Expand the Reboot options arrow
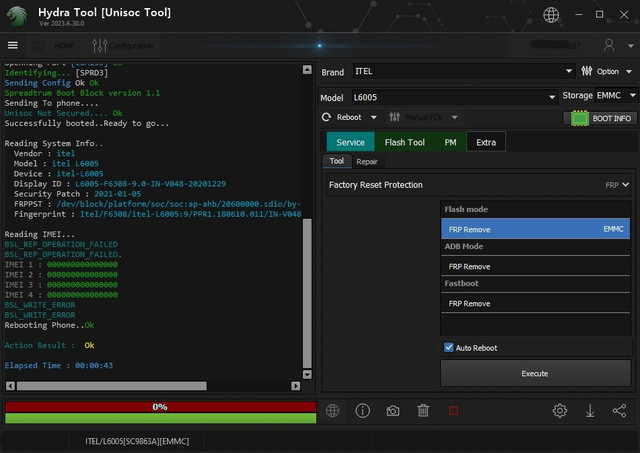 (373, 118)
